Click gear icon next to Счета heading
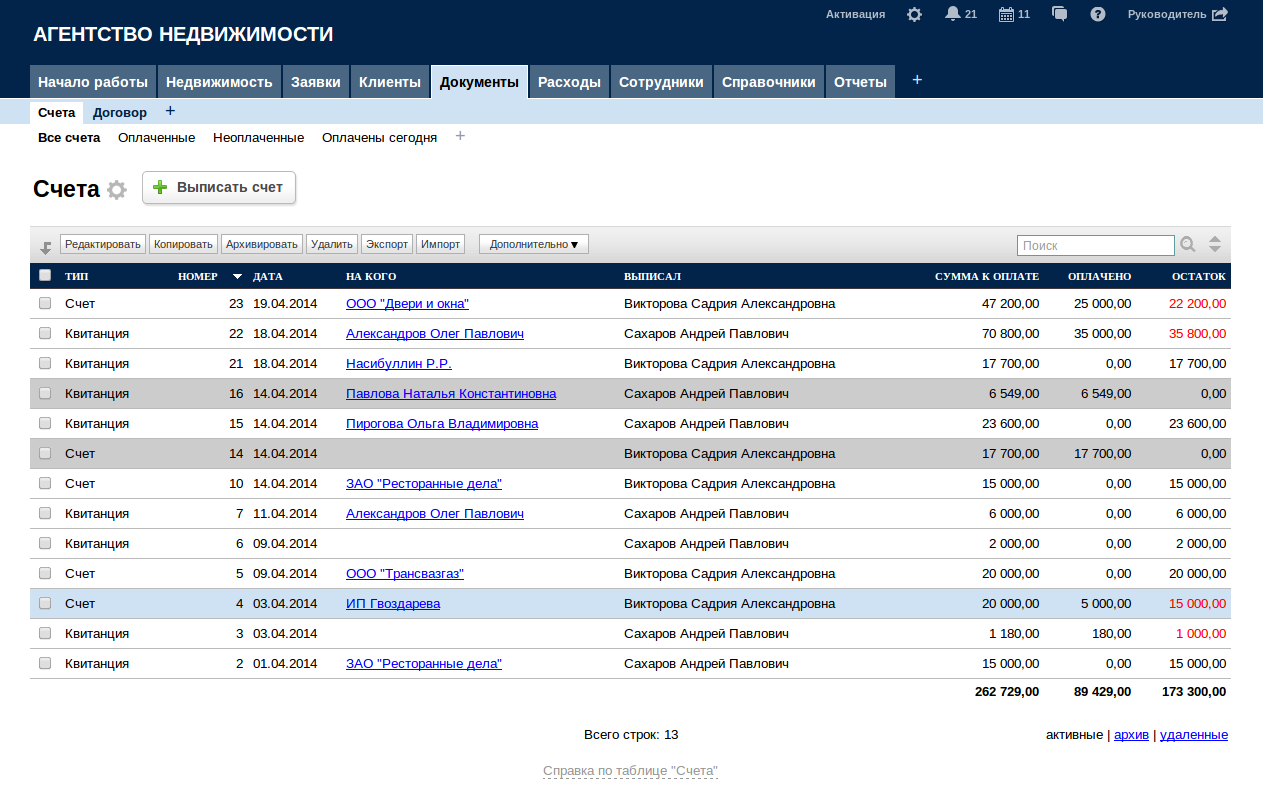 click(117, 190)
